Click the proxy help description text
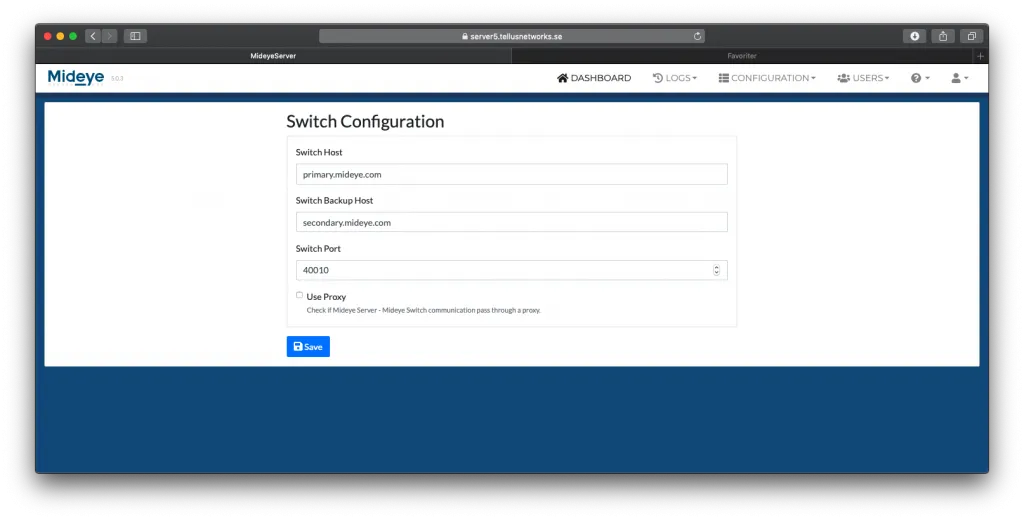 (x=423, y=310)
